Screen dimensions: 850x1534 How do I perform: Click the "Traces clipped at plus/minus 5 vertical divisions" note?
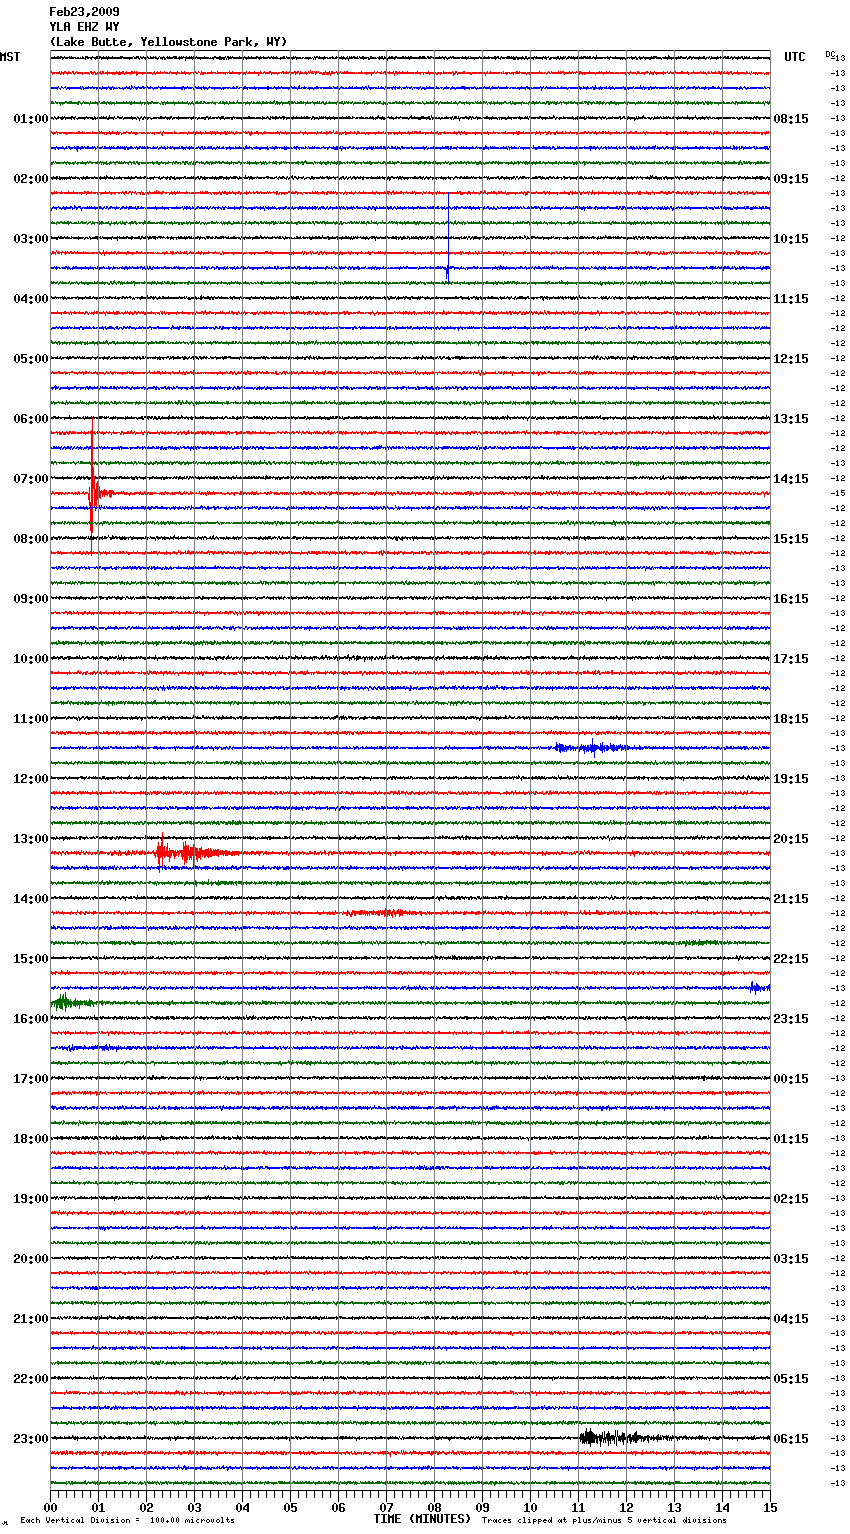(x=604, y=1520)
